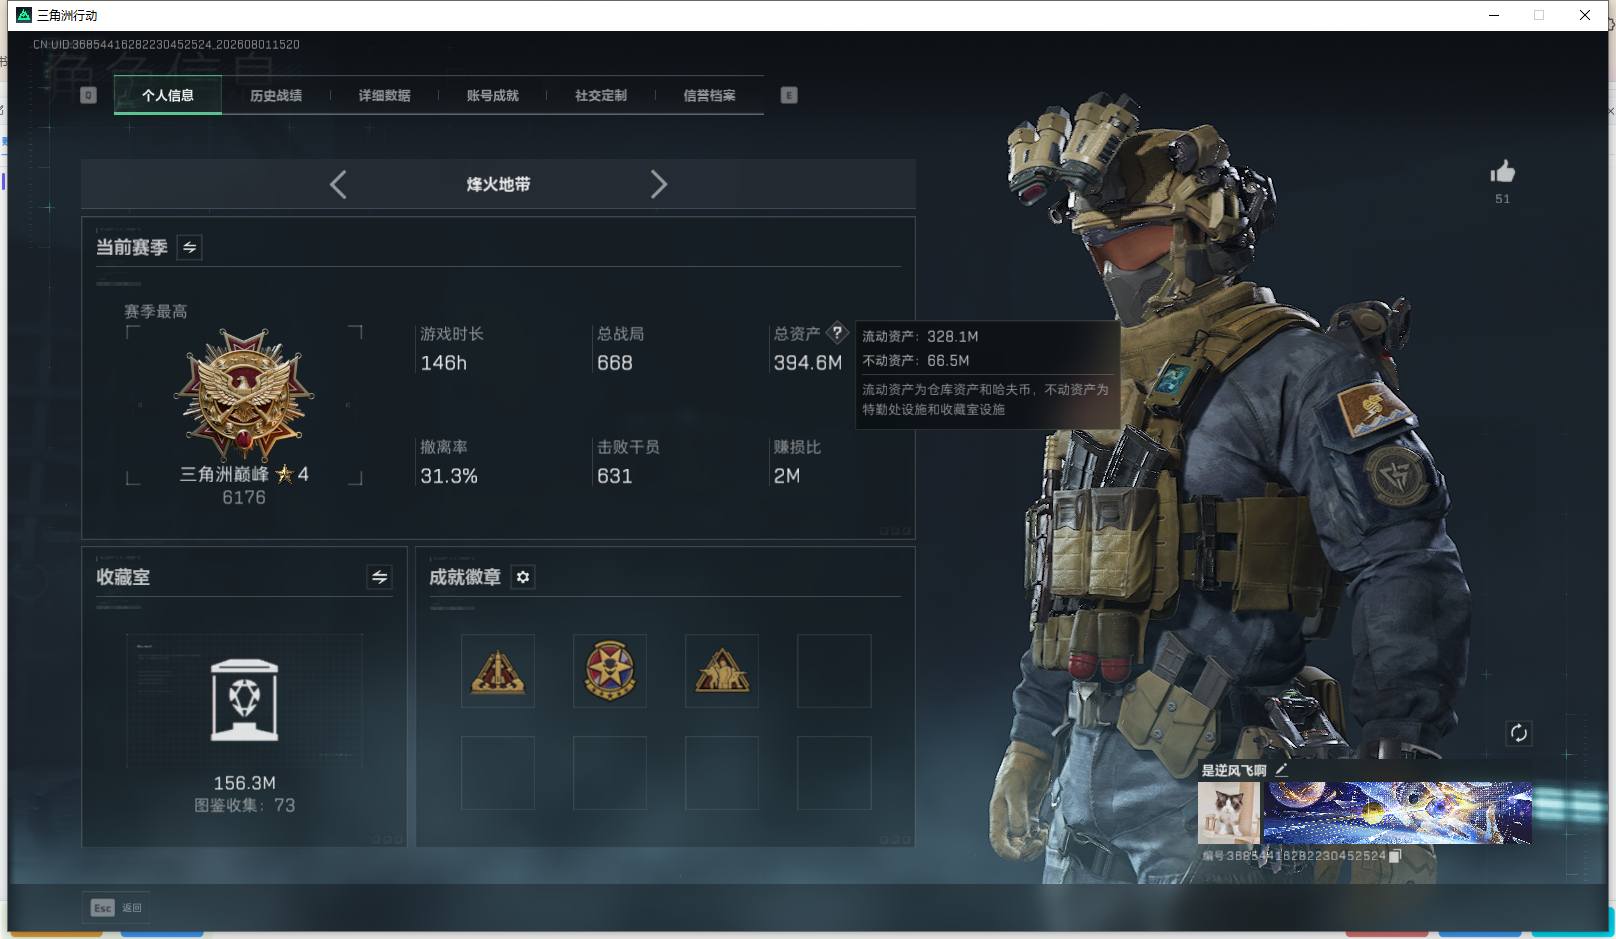The image size is (1616, 939).
Task: Click the cat avatar thumbnail
Action: pyautogui.click(x=1229, y=813)
